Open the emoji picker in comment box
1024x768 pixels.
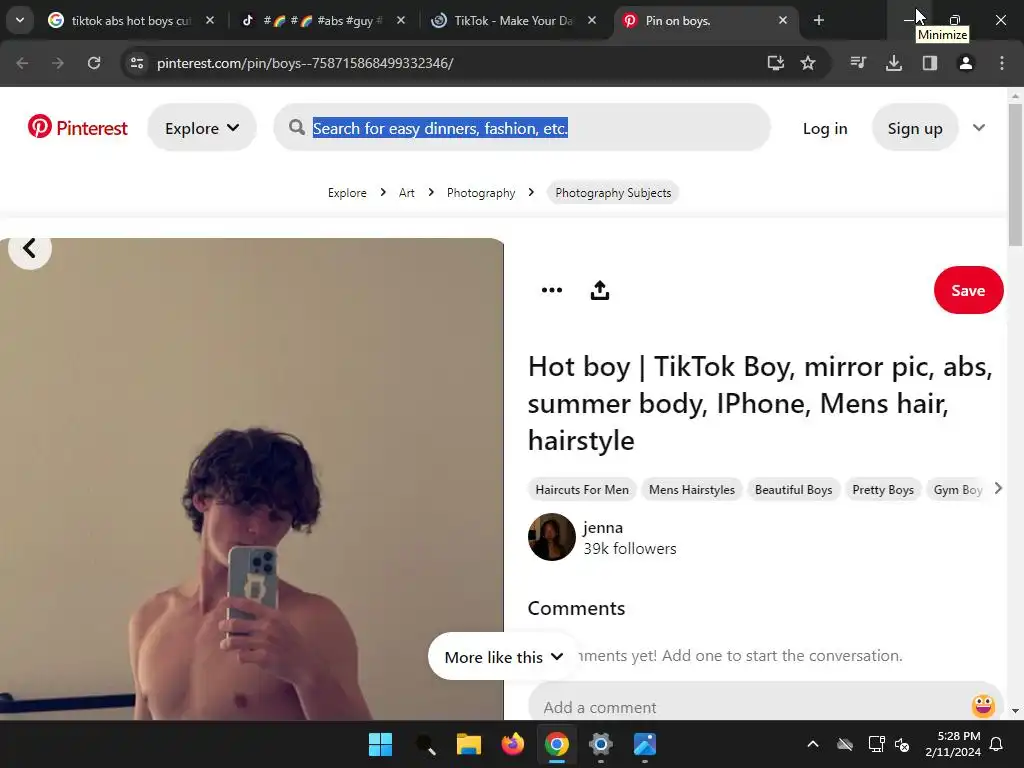(x=983, y=706)
